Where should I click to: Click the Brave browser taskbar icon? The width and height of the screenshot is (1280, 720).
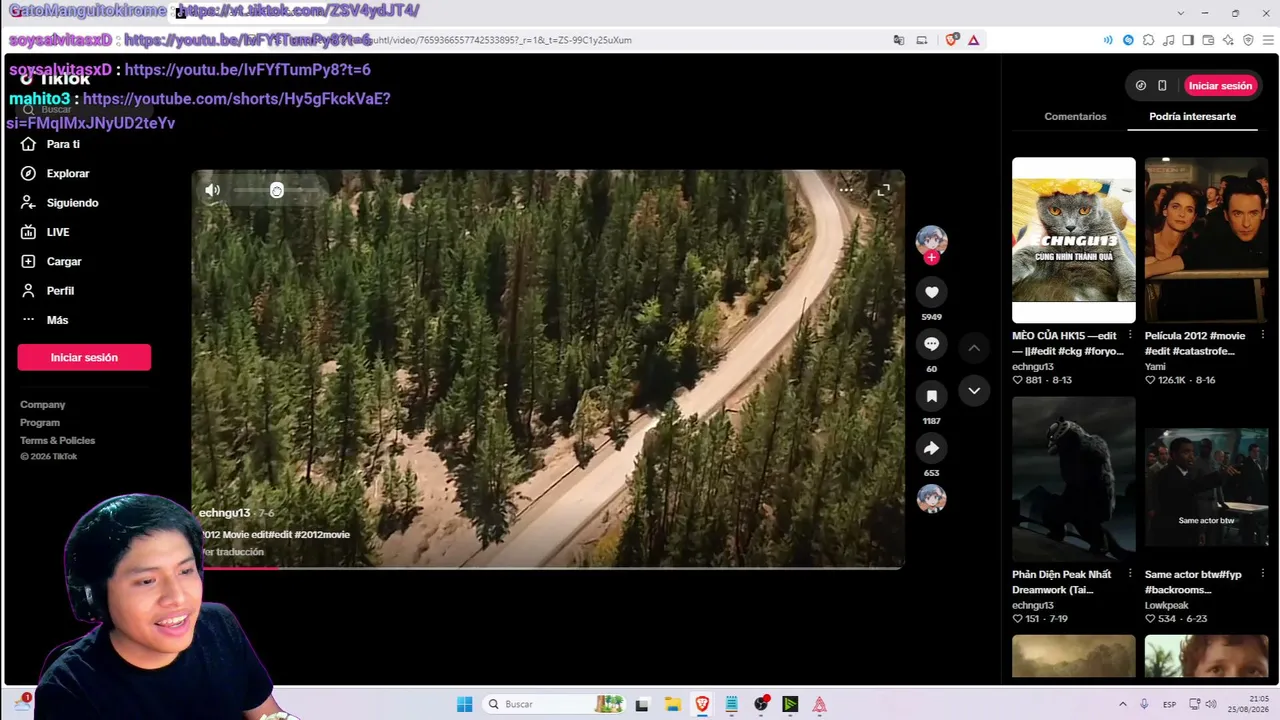702,704
